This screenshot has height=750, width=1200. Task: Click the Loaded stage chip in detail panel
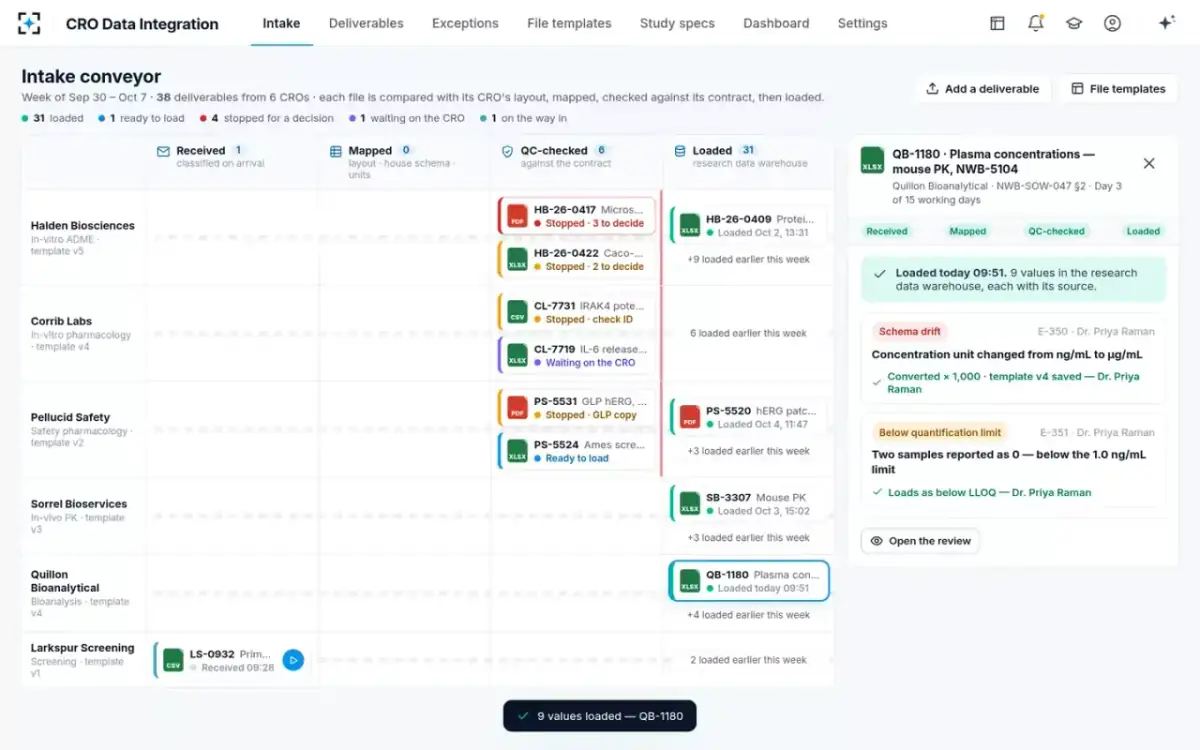coord(1143,231)
